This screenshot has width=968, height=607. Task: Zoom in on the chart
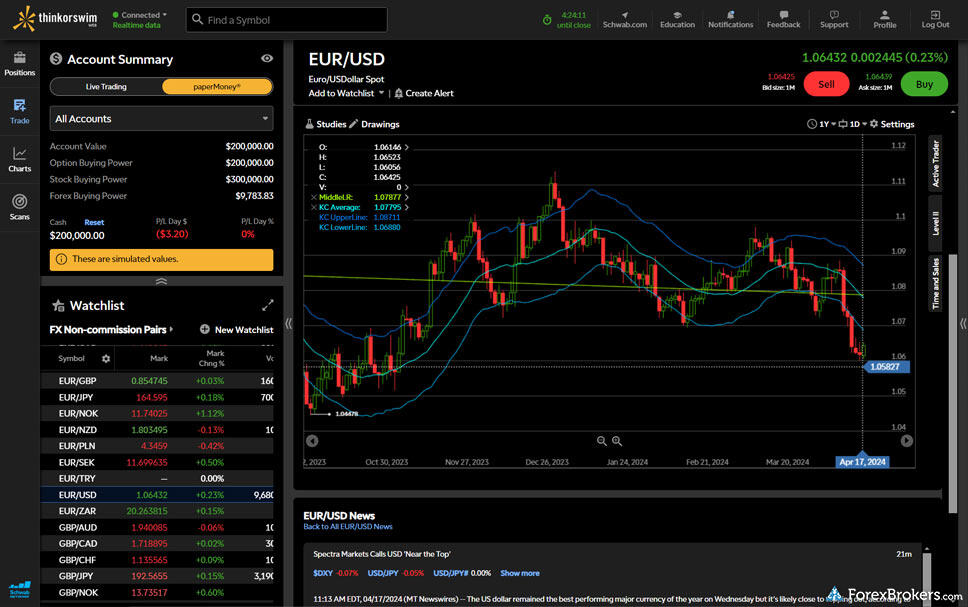click(617, 441)
